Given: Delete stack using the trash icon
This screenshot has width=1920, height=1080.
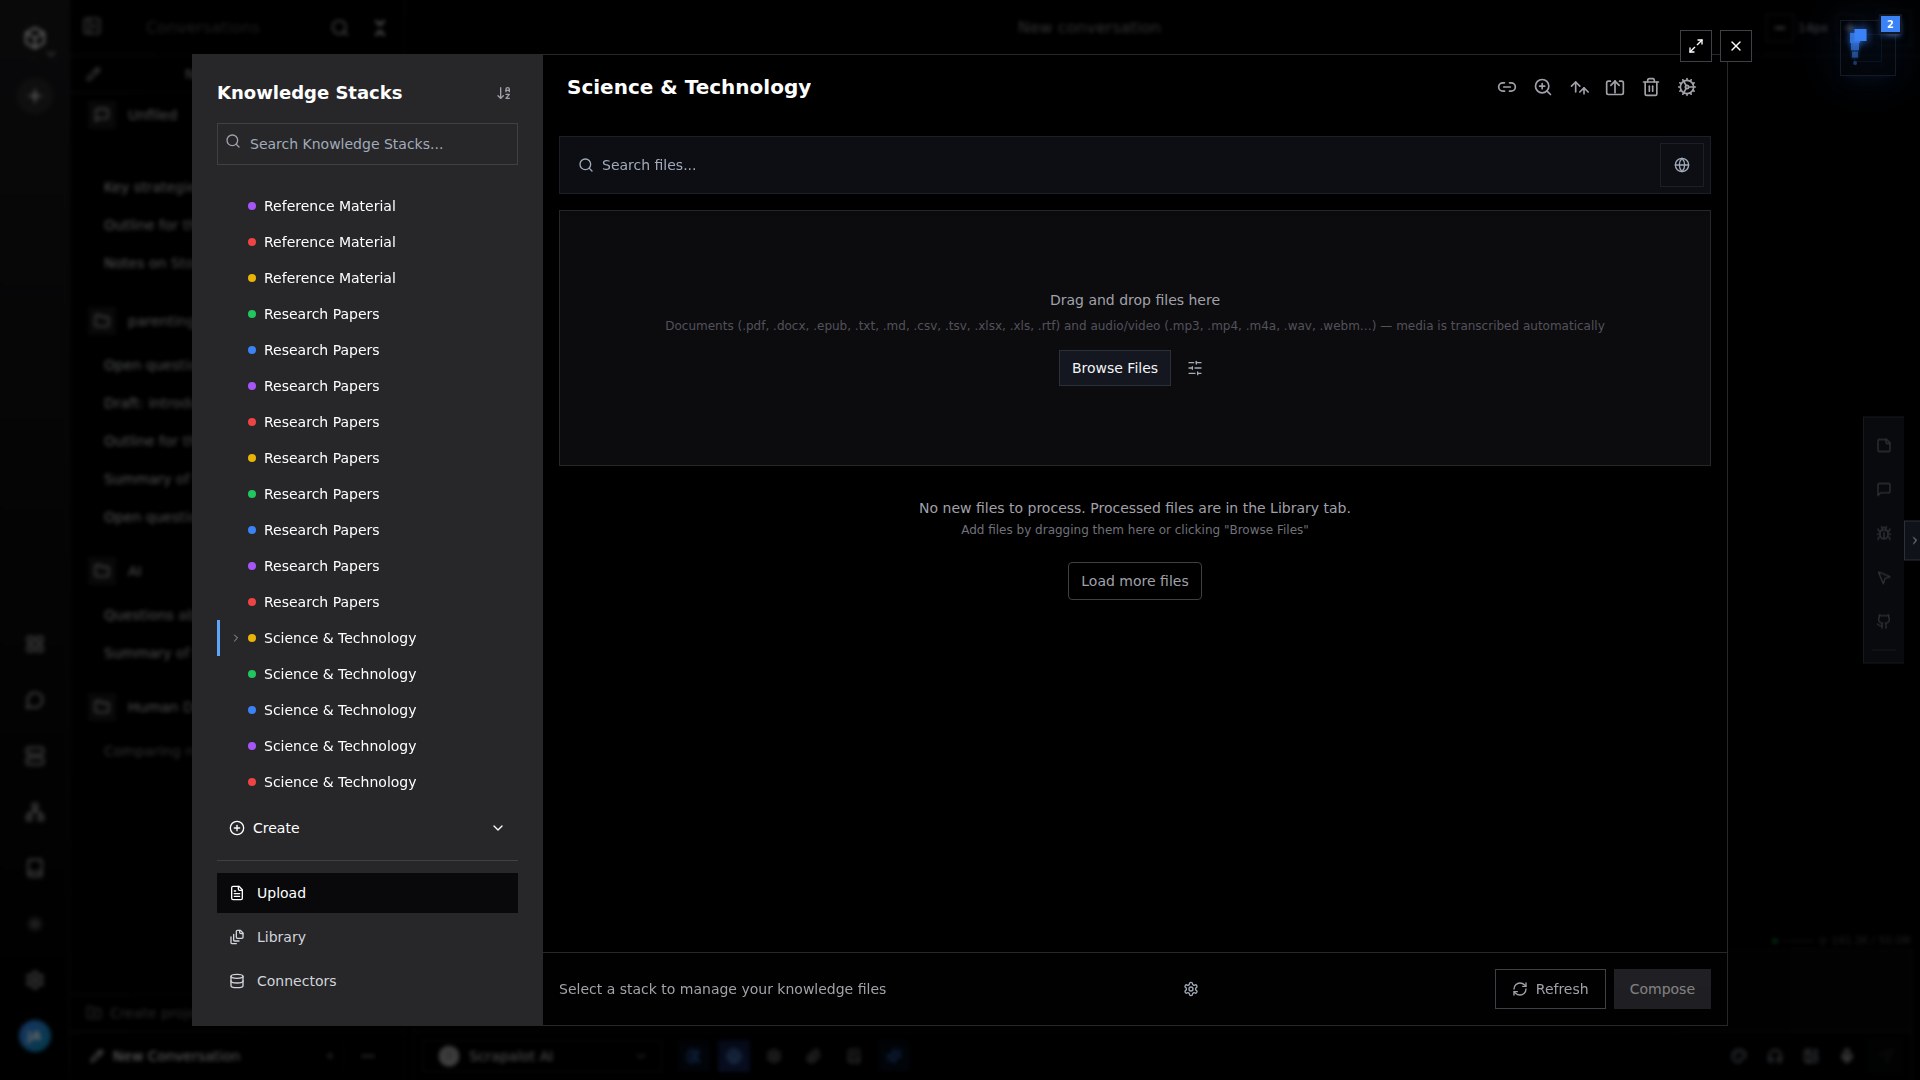Looking at the screenshot, I should (1651, 88).
